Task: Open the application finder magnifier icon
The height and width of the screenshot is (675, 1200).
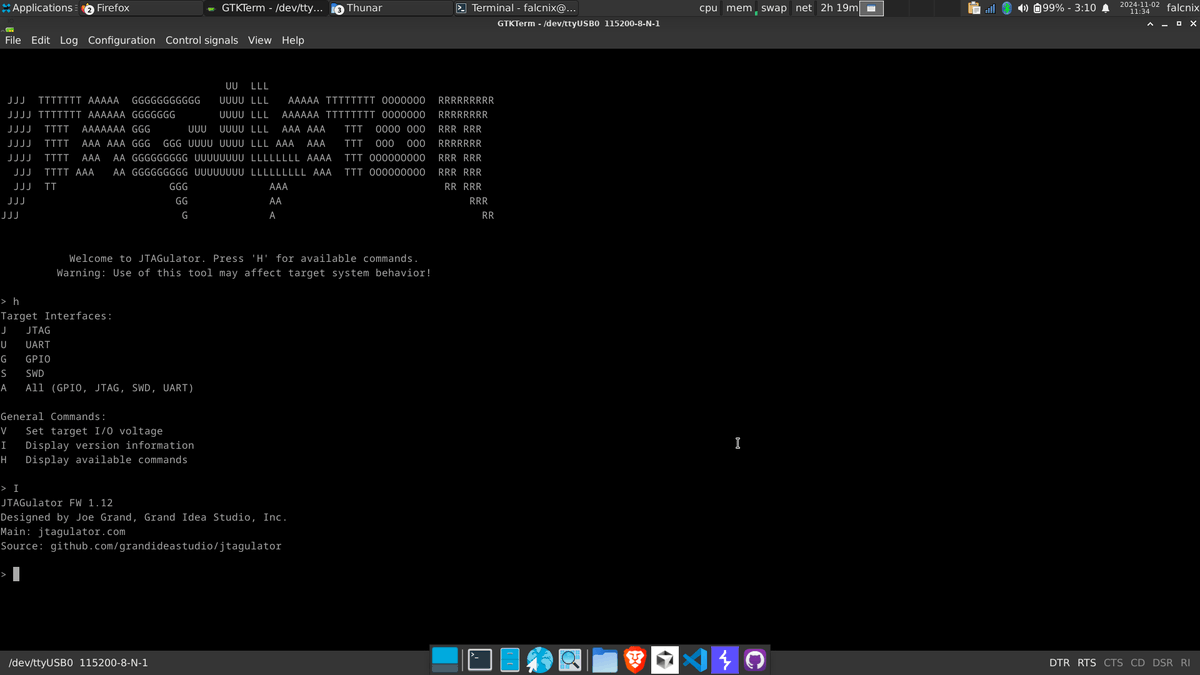Action: point(570,659)
